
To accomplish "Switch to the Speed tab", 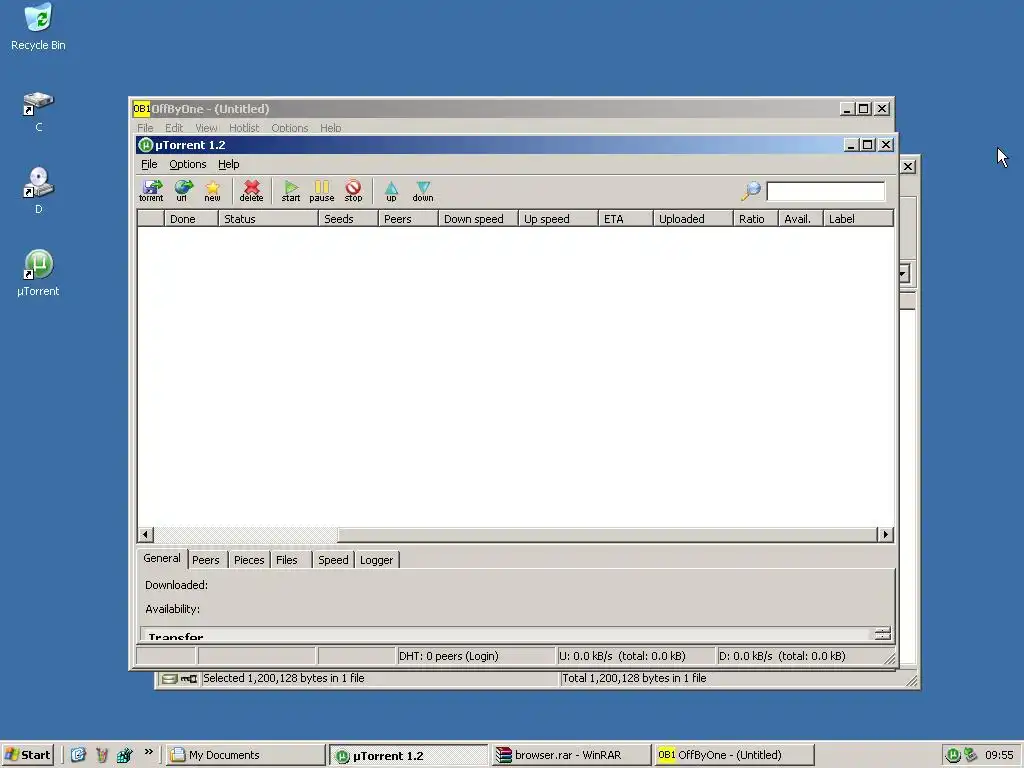I will point(333,560).
